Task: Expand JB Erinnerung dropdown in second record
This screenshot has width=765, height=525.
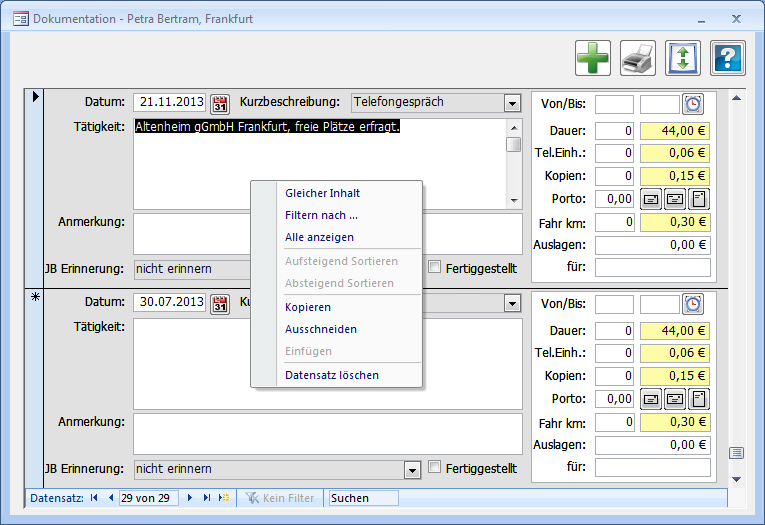Action: [412, 470]
